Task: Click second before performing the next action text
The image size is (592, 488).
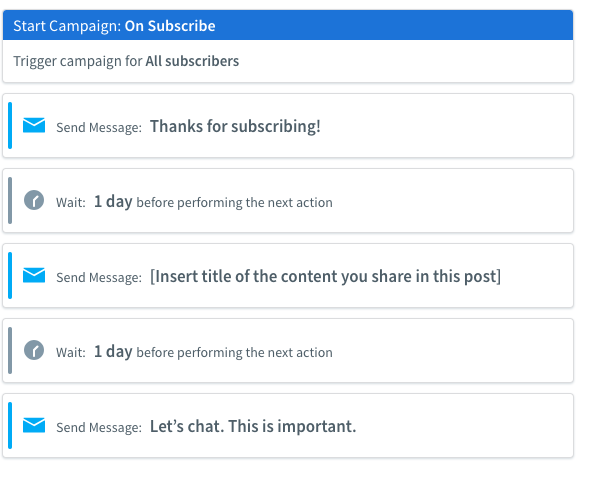Action: [x=234, y=353]
